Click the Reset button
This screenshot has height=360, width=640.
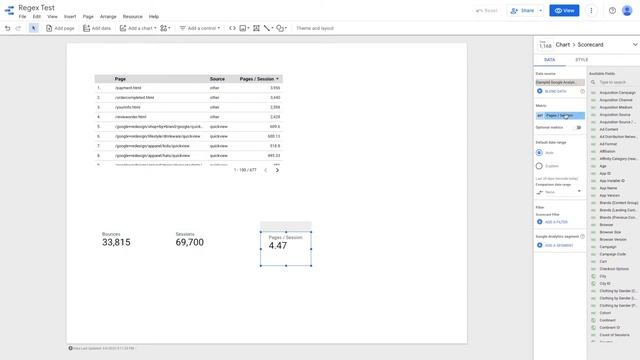(487, 11)
